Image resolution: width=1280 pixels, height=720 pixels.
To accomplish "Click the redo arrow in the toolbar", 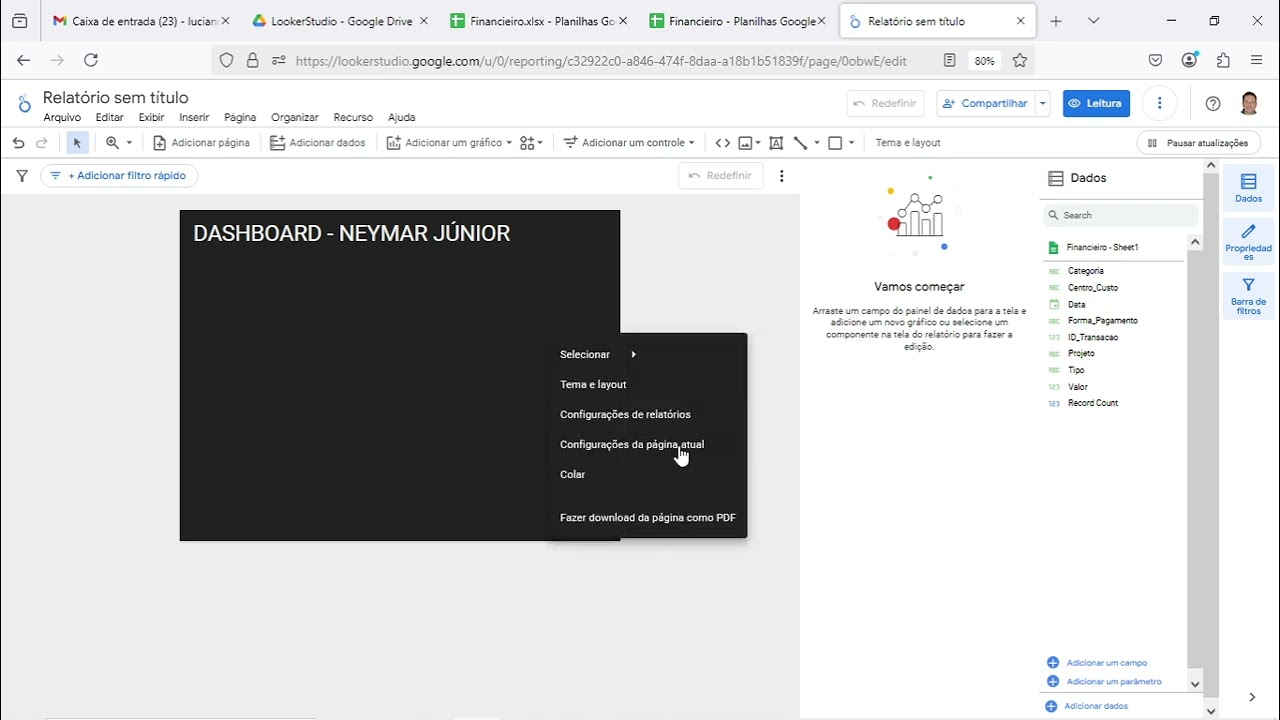I will pos(42,143).
